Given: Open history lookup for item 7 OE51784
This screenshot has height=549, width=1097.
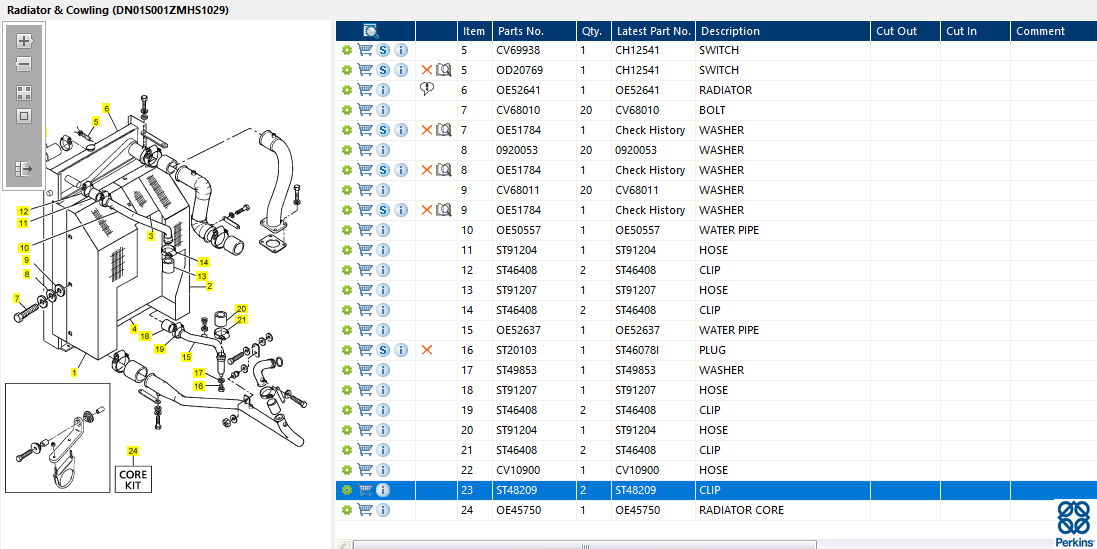Looking at the screenshot, I should (x=444, y=130).
